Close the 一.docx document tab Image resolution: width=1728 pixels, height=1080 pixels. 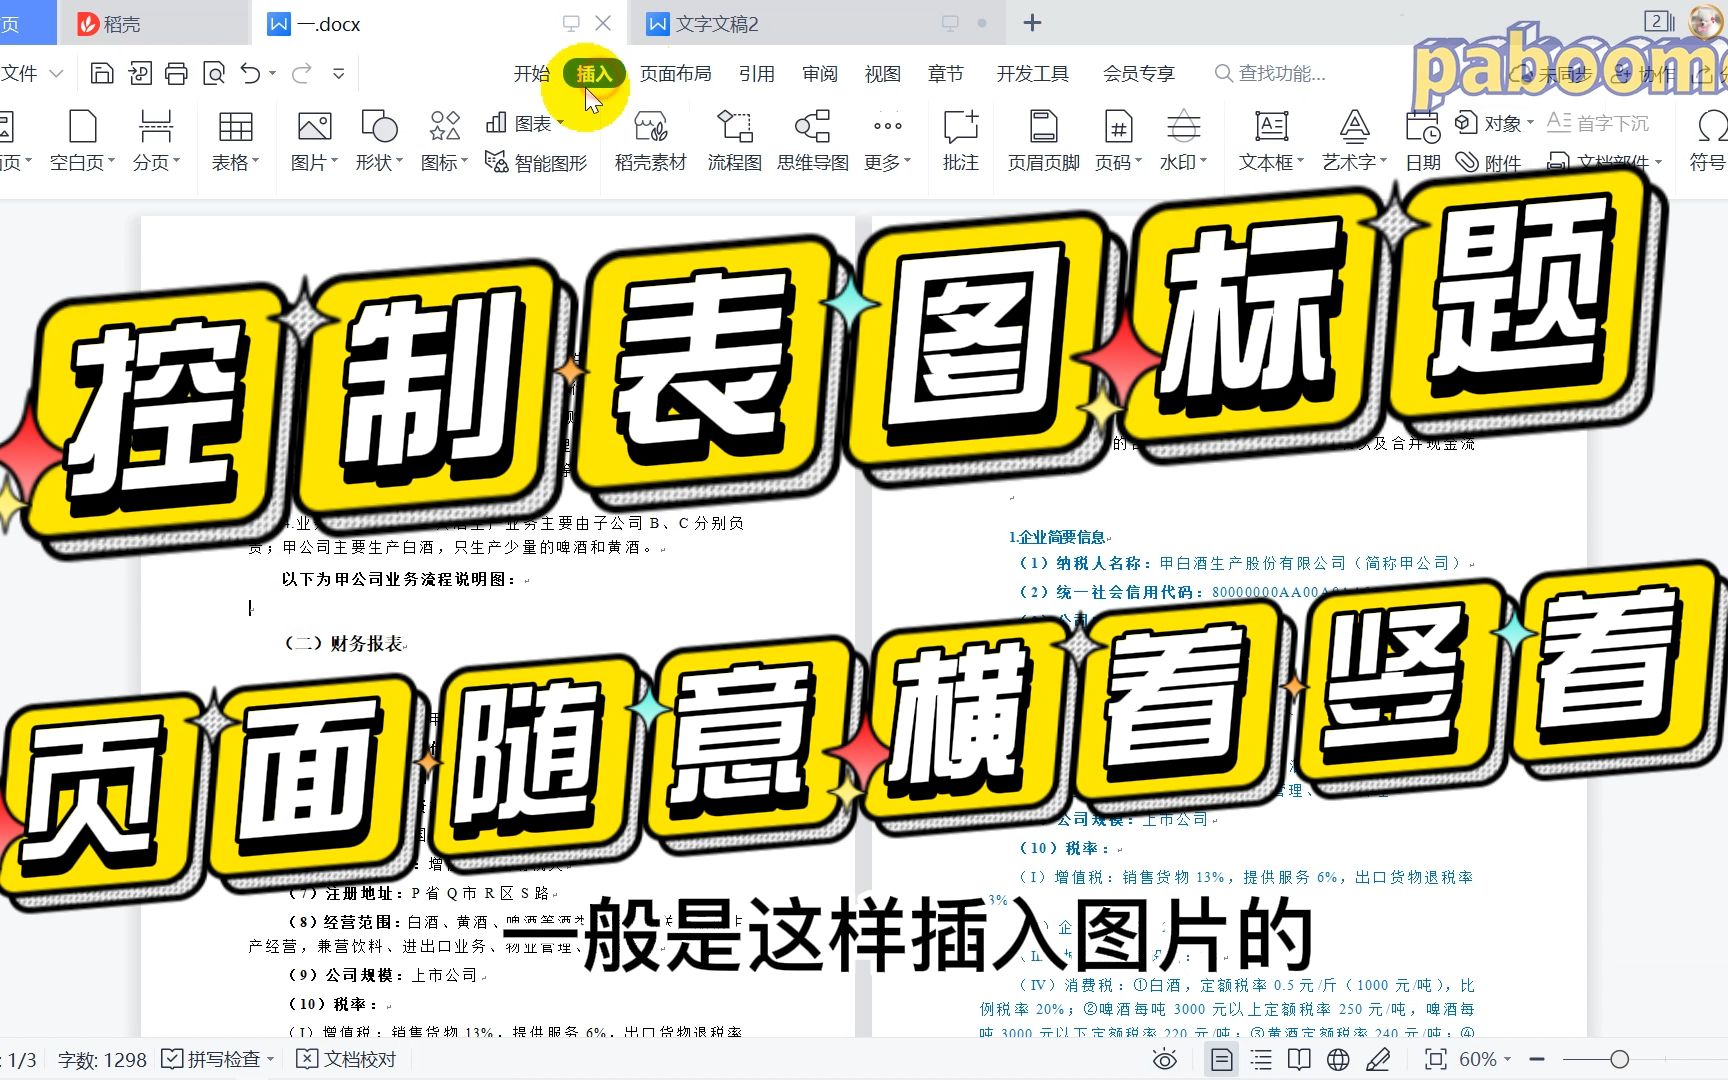603,23
